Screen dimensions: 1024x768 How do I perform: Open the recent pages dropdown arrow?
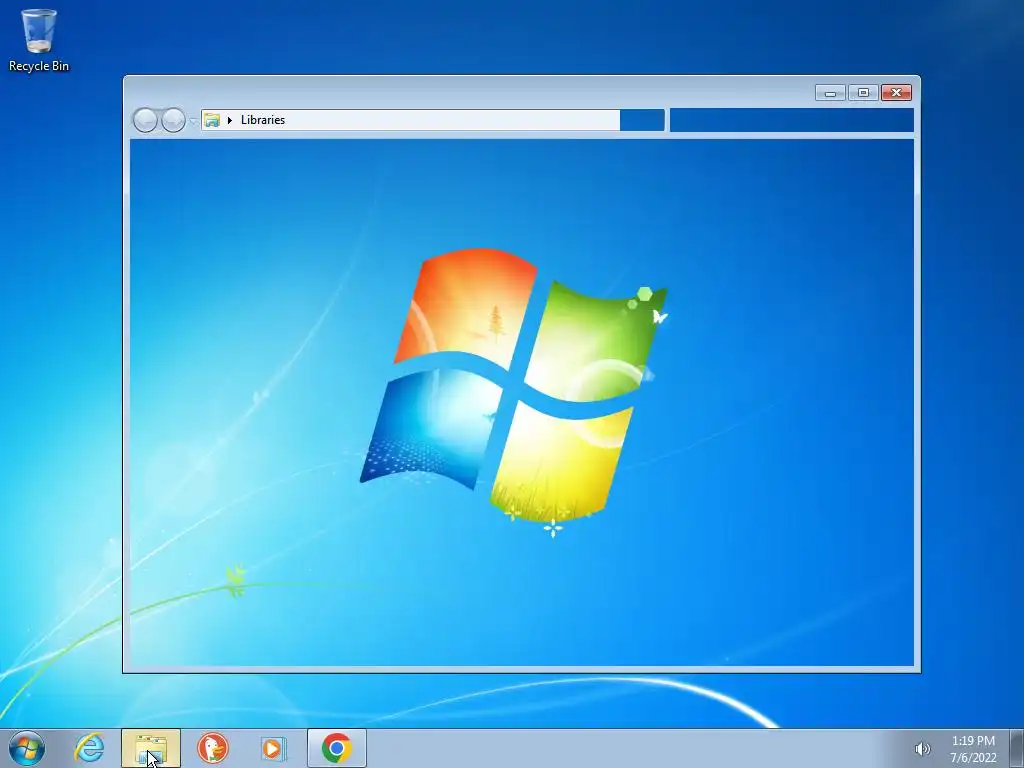[x=193, y=121]
